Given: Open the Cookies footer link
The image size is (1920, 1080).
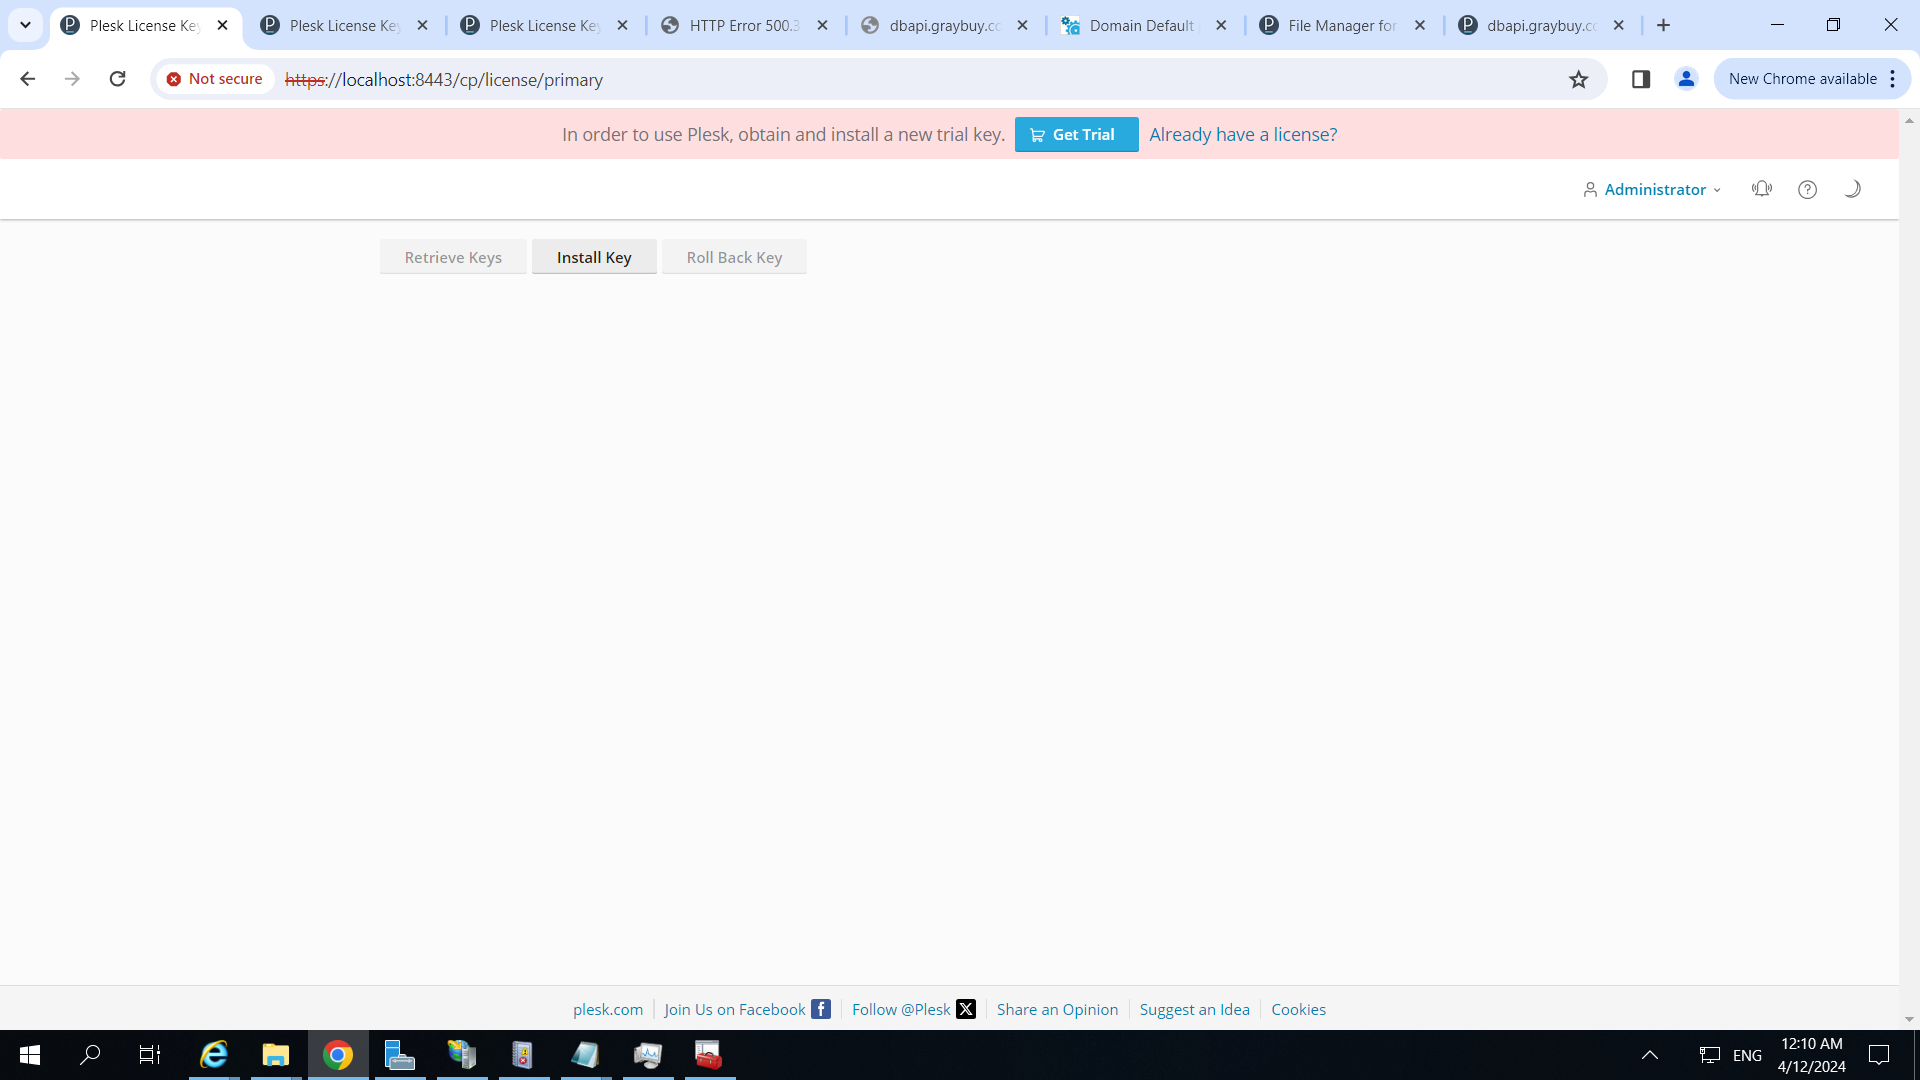Looking at the screenshot, I should coord(1298,1009).
